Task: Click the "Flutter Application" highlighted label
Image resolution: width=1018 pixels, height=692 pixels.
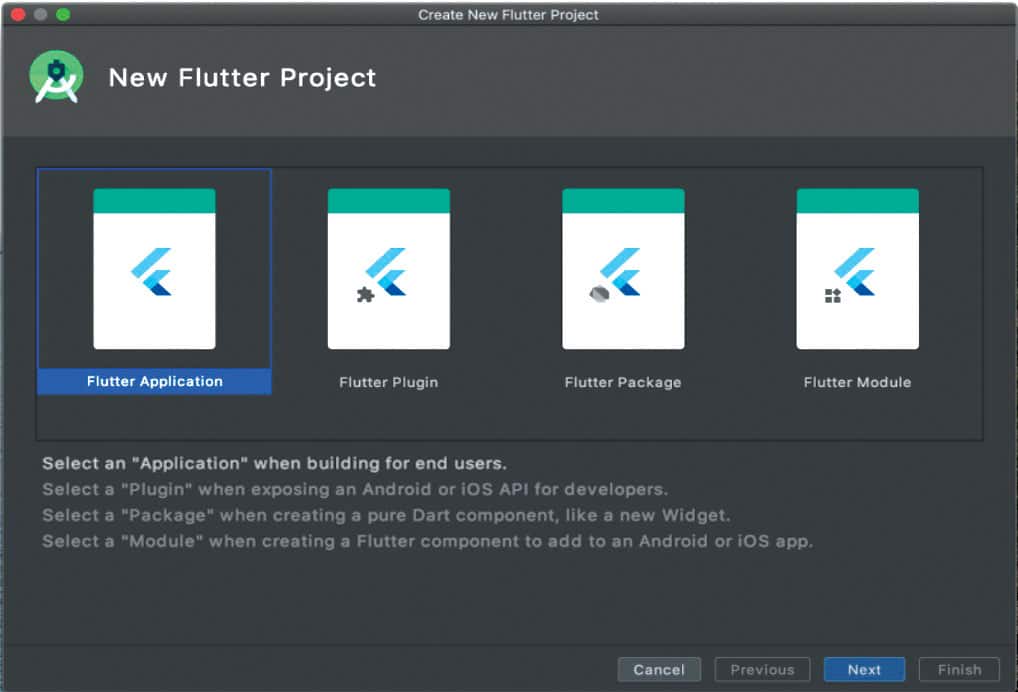Action: tap(154, 382)
